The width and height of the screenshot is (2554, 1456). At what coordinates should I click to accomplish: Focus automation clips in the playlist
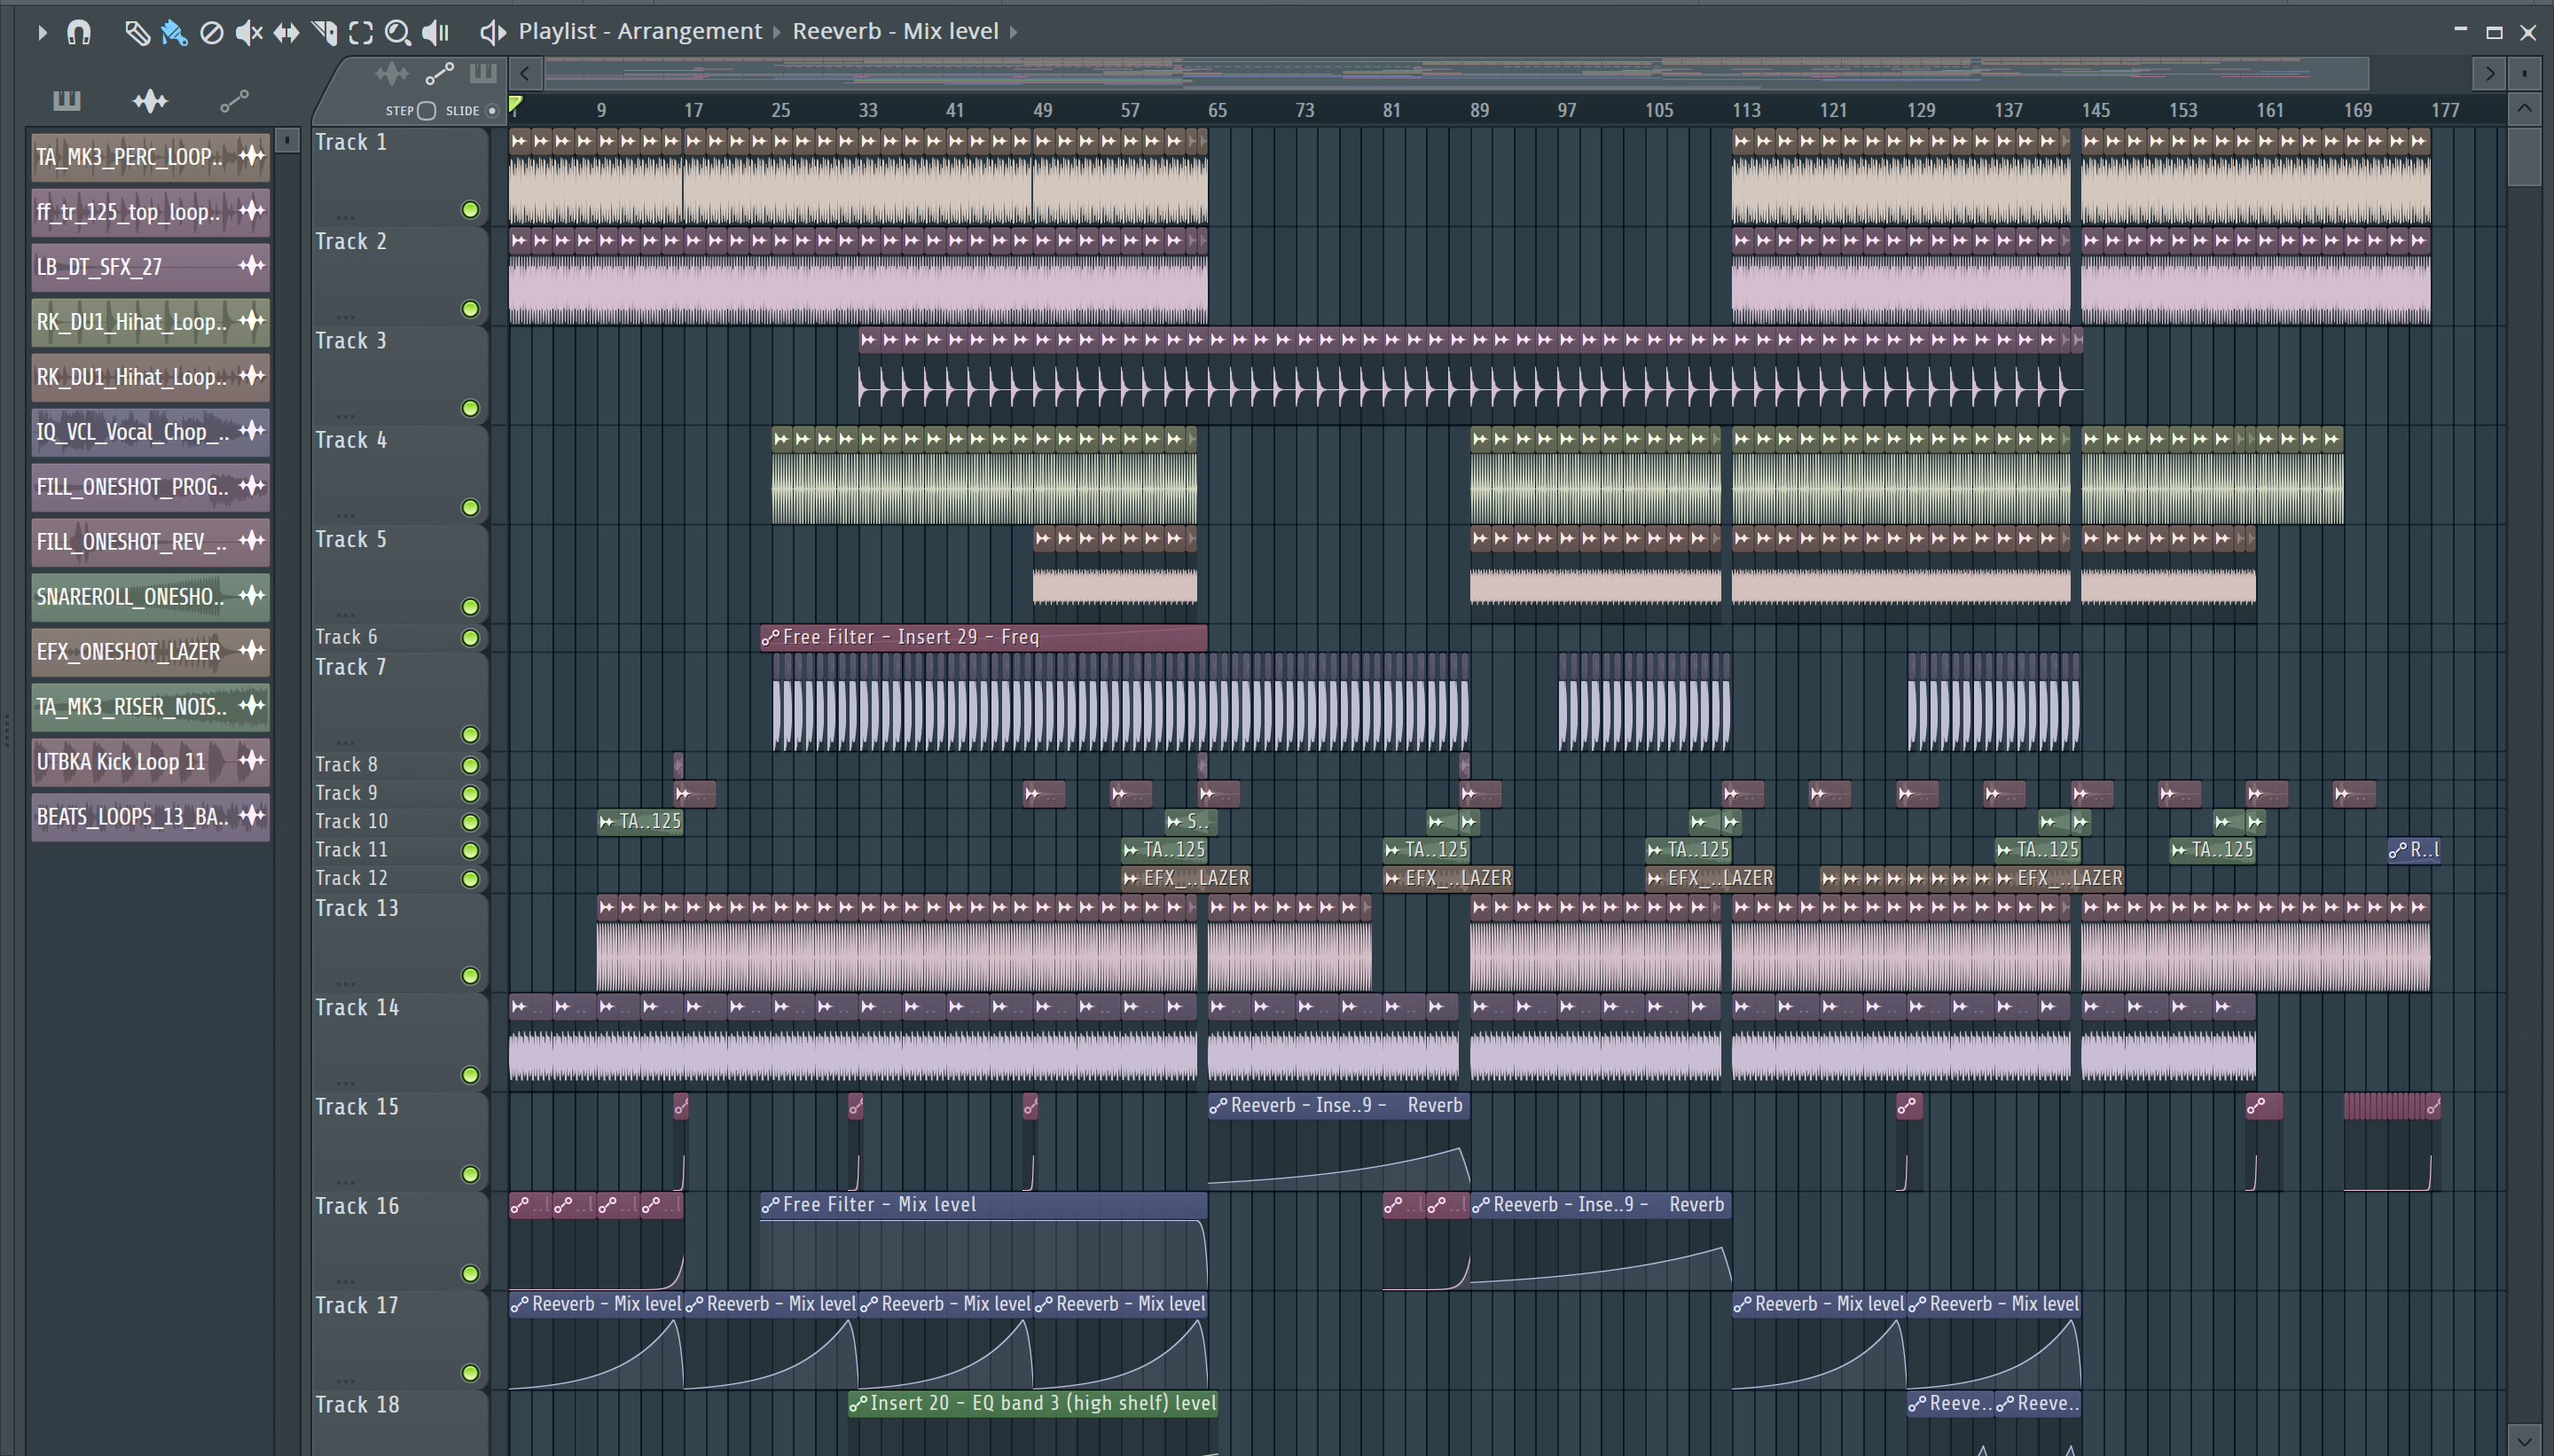(439, 73)
